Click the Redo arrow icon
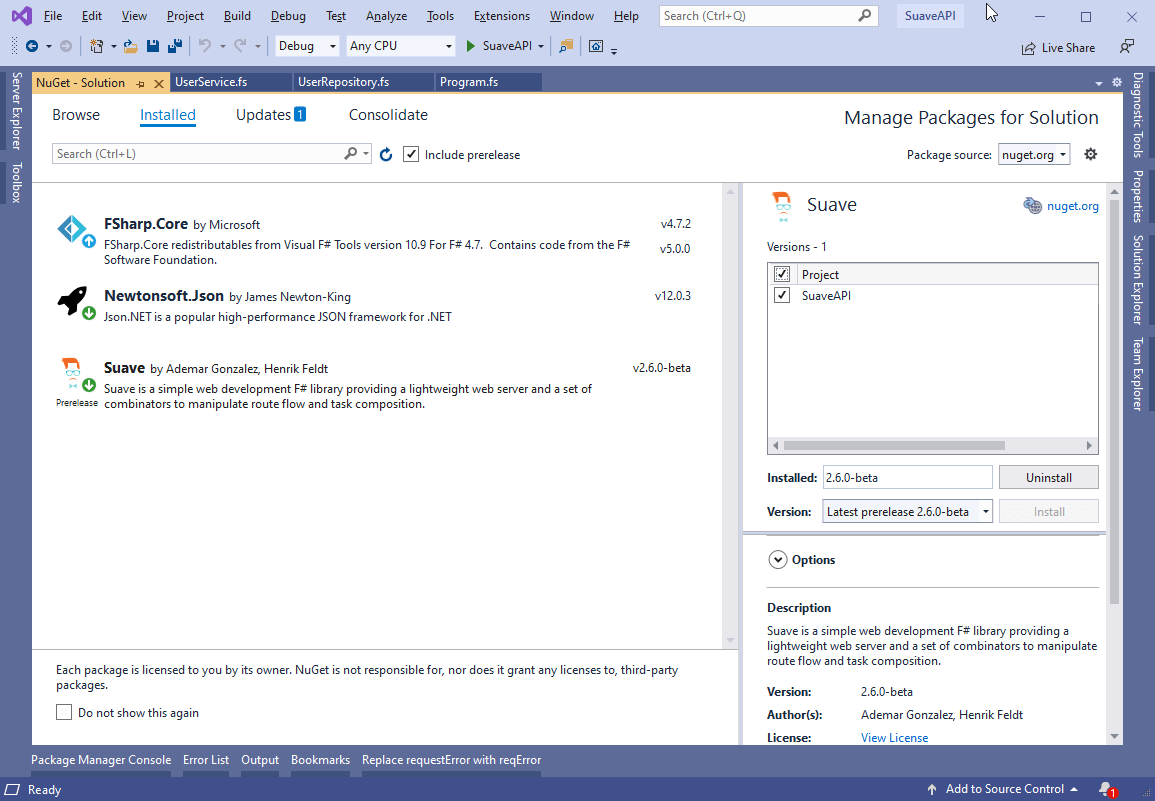The width and height of the screenshot is (1155, 801). coord(240,46)
